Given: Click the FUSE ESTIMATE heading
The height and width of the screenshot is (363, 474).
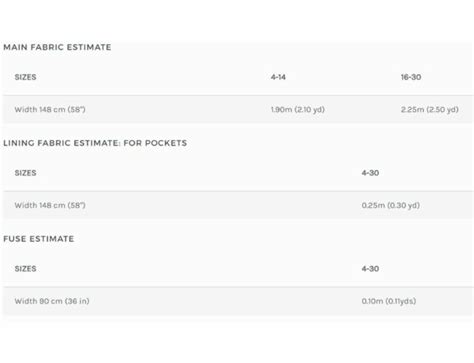Looking at the screenshot, I should [x=39, y=239].
